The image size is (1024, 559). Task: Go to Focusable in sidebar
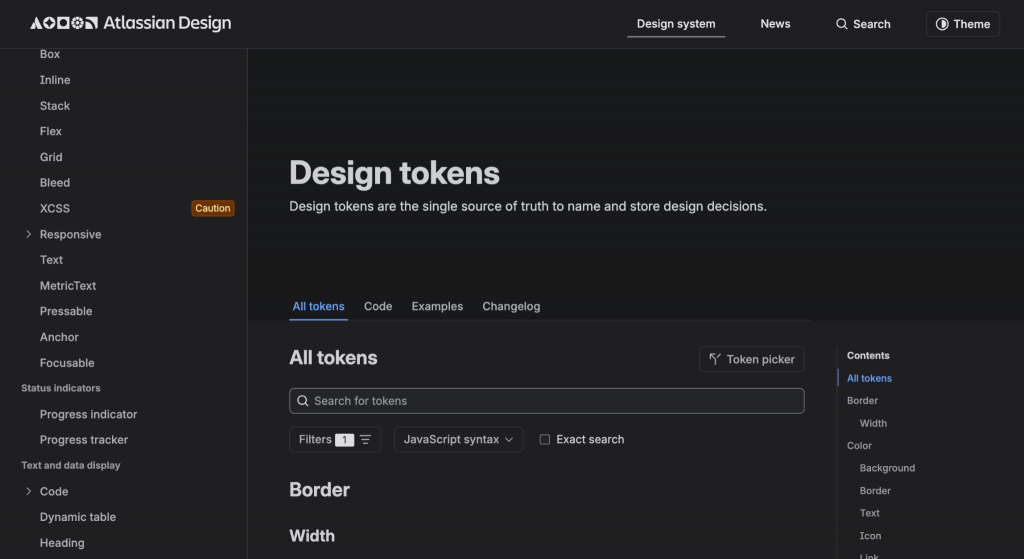[67, 363]
